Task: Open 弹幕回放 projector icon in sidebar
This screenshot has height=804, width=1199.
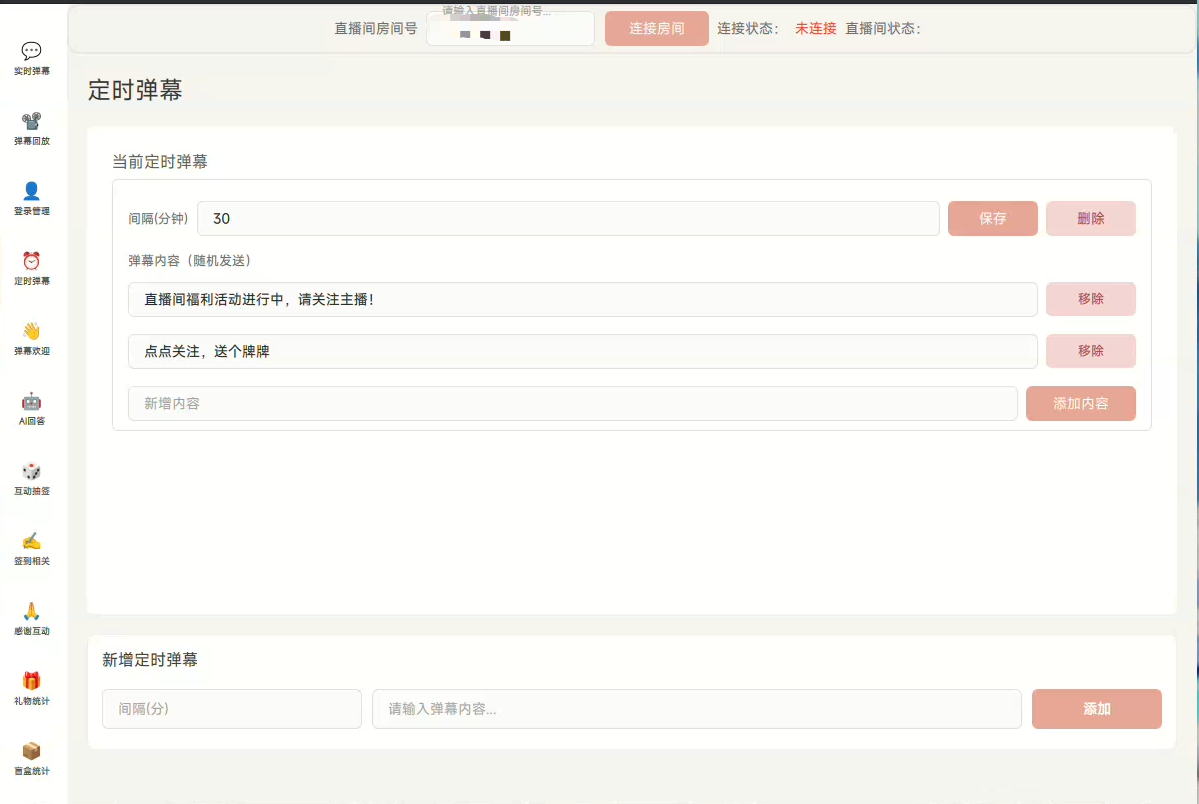Action: click(x=32, y=121)
